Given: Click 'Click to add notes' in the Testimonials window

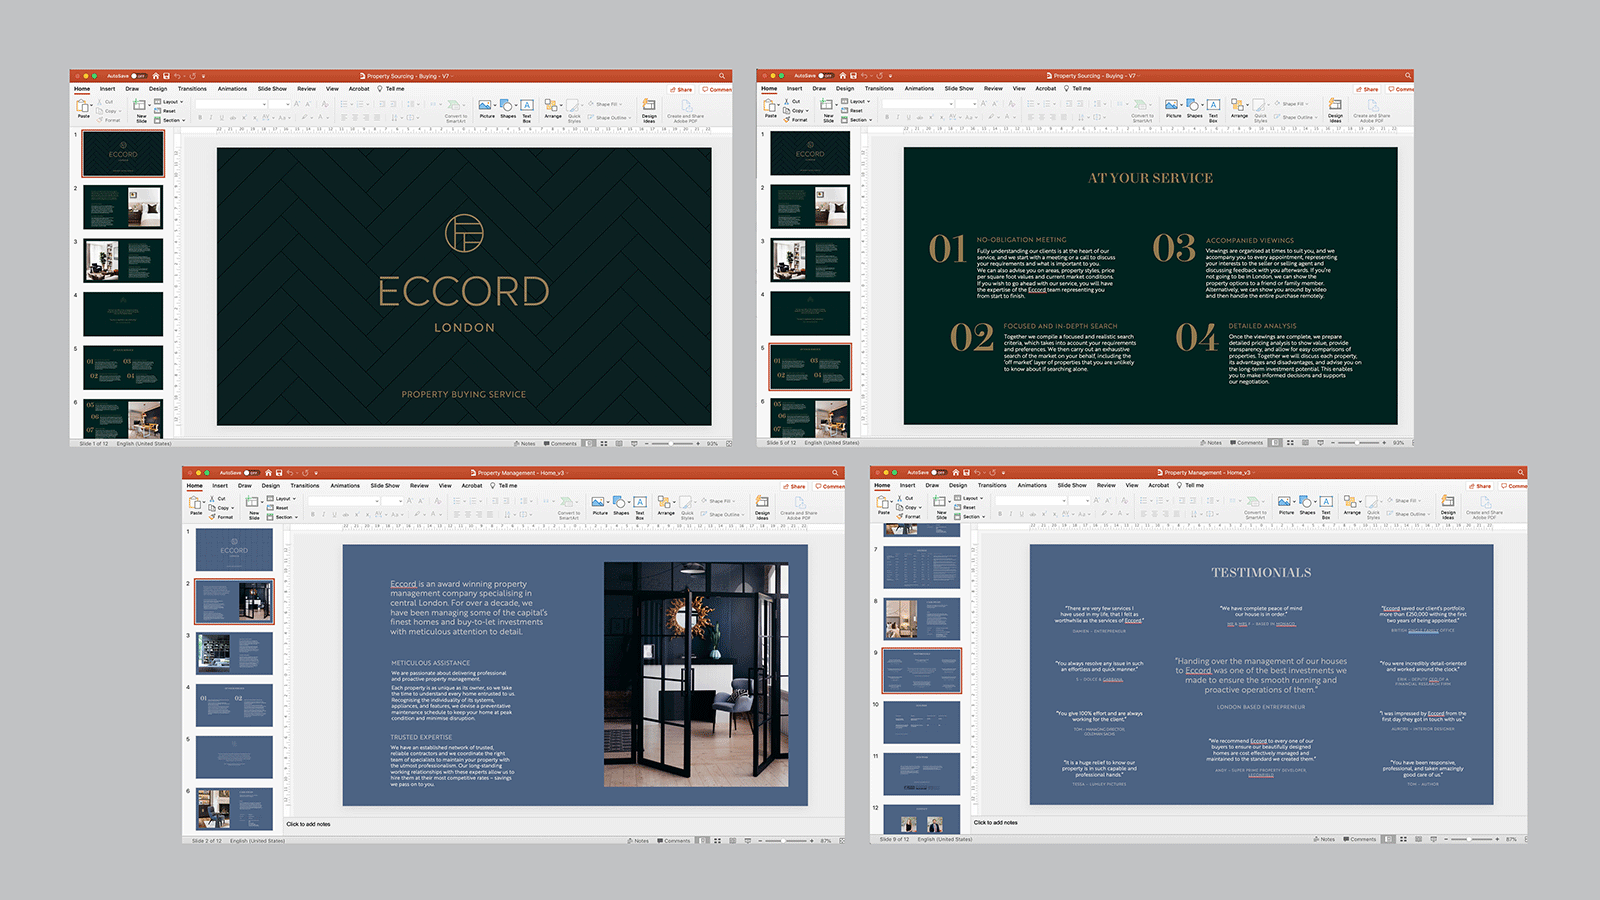Looking at the screenshot, I should click(995, 822).
